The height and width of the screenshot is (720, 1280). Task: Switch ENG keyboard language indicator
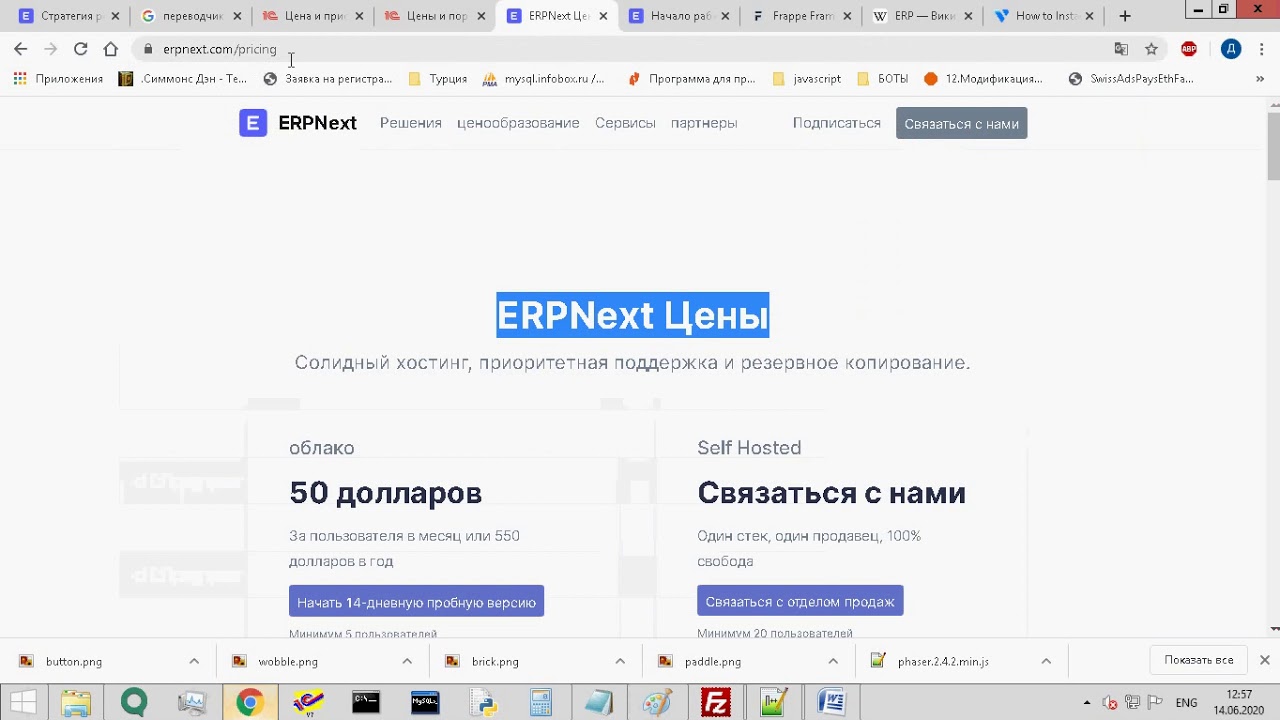(1186, 703)
